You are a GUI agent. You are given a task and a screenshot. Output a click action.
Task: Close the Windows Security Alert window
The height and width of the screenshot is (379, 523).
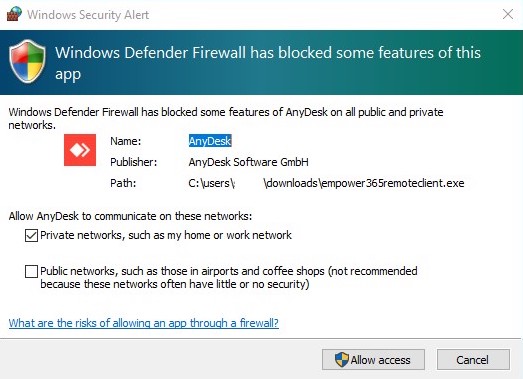[x=508, y=14]
